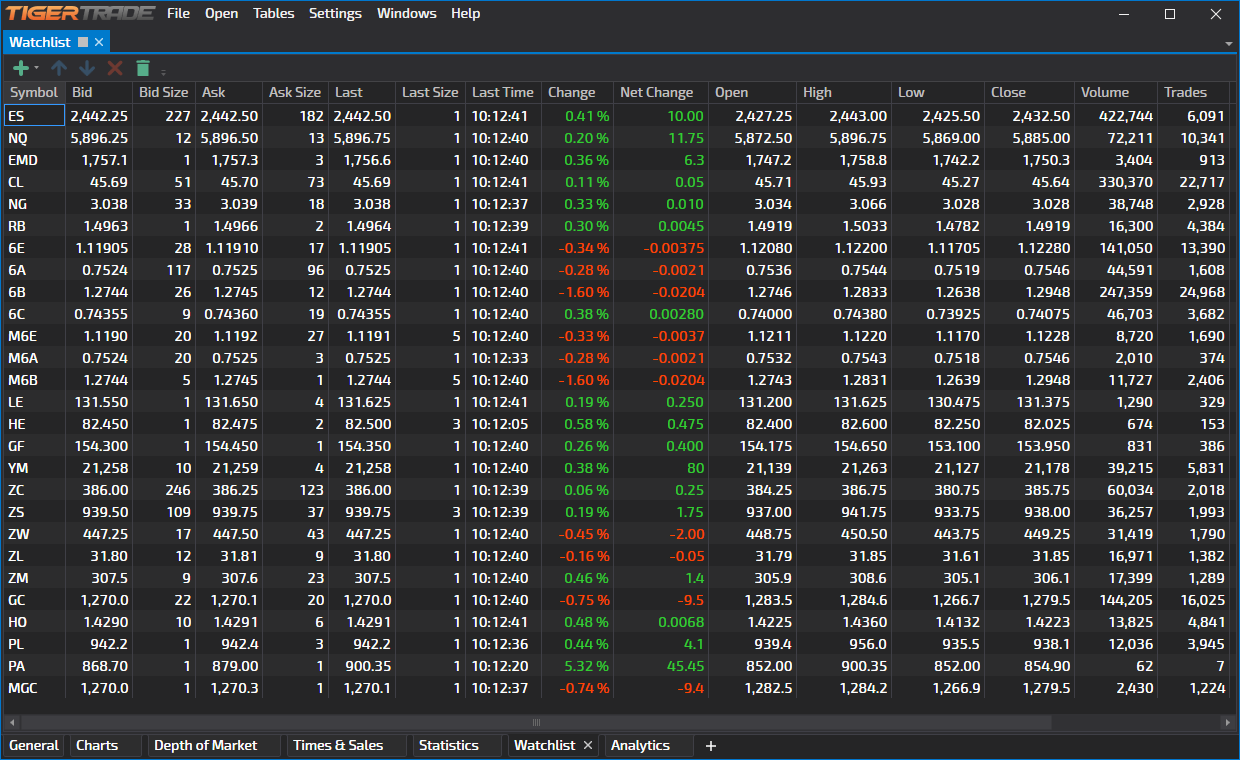Clear the watchlist with the trash can icon
This screenshot has height=760, width=1240.
pyautogui.click(x=143, y=68)
